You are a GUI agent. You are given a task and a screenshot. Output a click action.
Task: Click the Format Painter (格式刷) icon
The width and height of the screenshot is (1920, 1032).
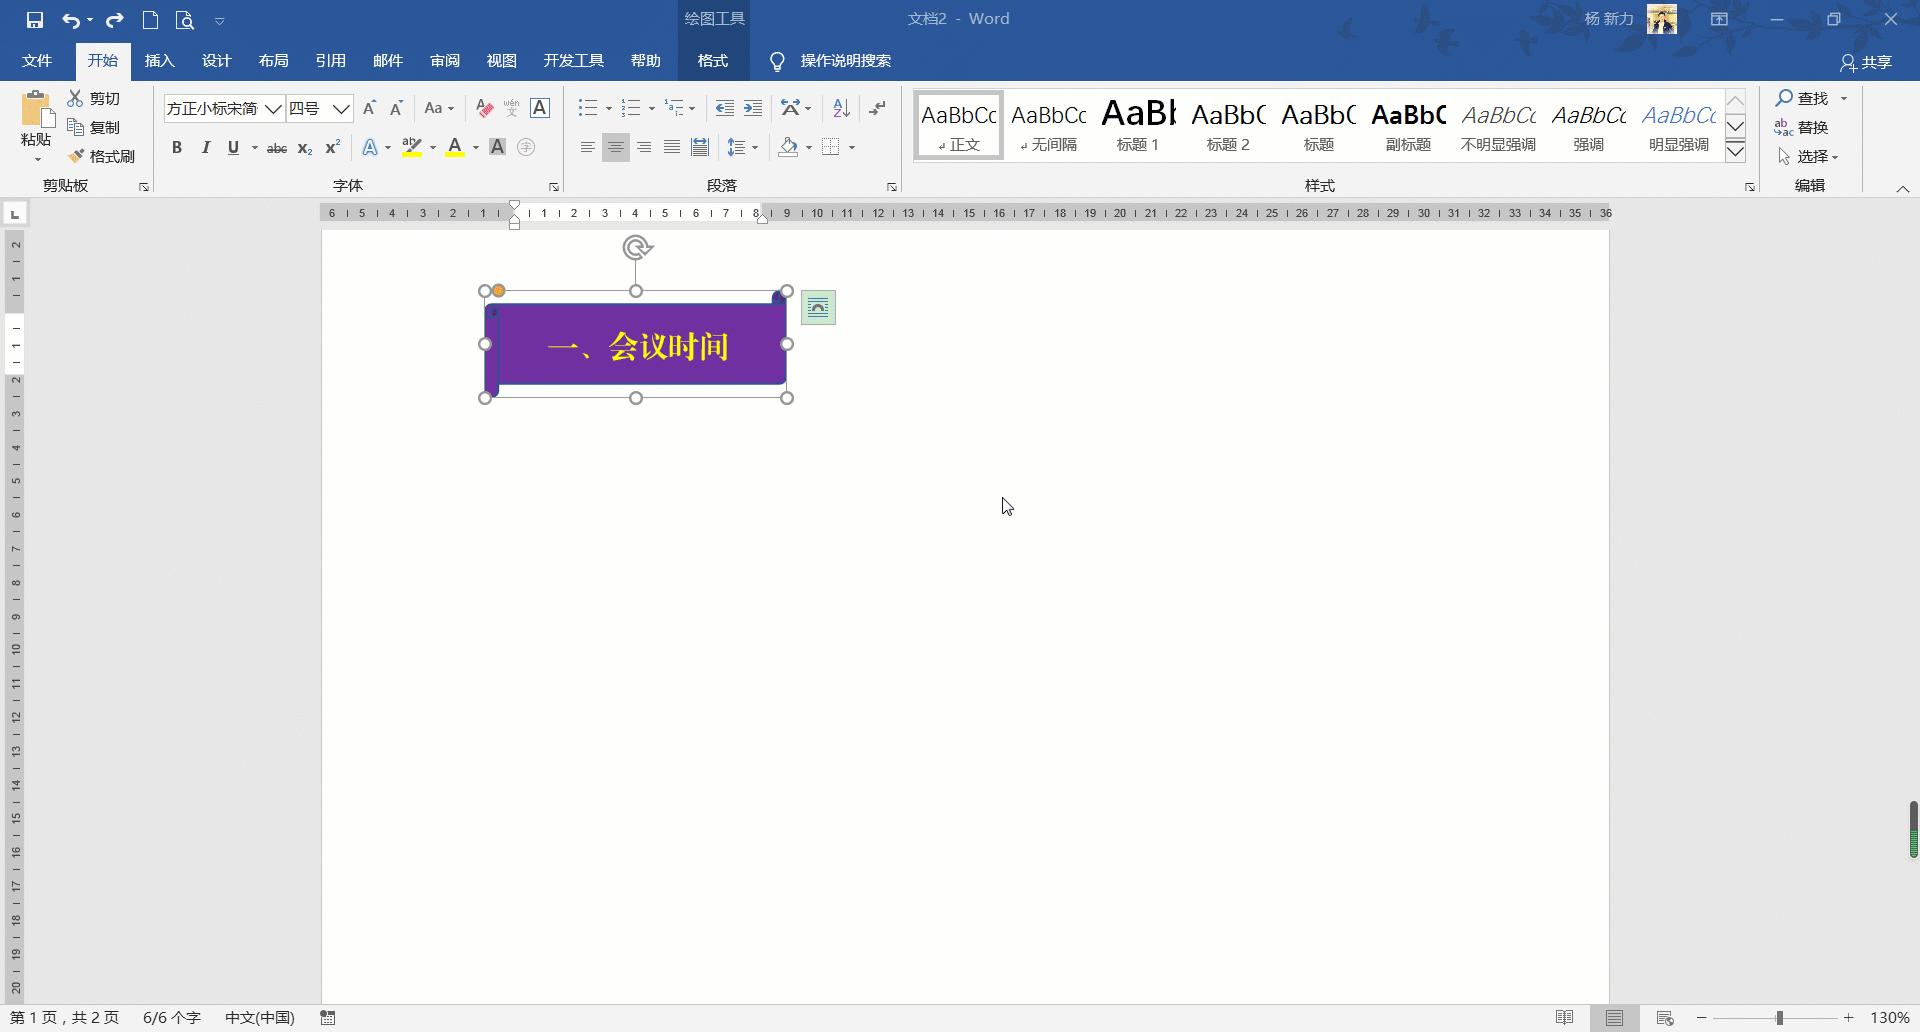tap(101, 156)
